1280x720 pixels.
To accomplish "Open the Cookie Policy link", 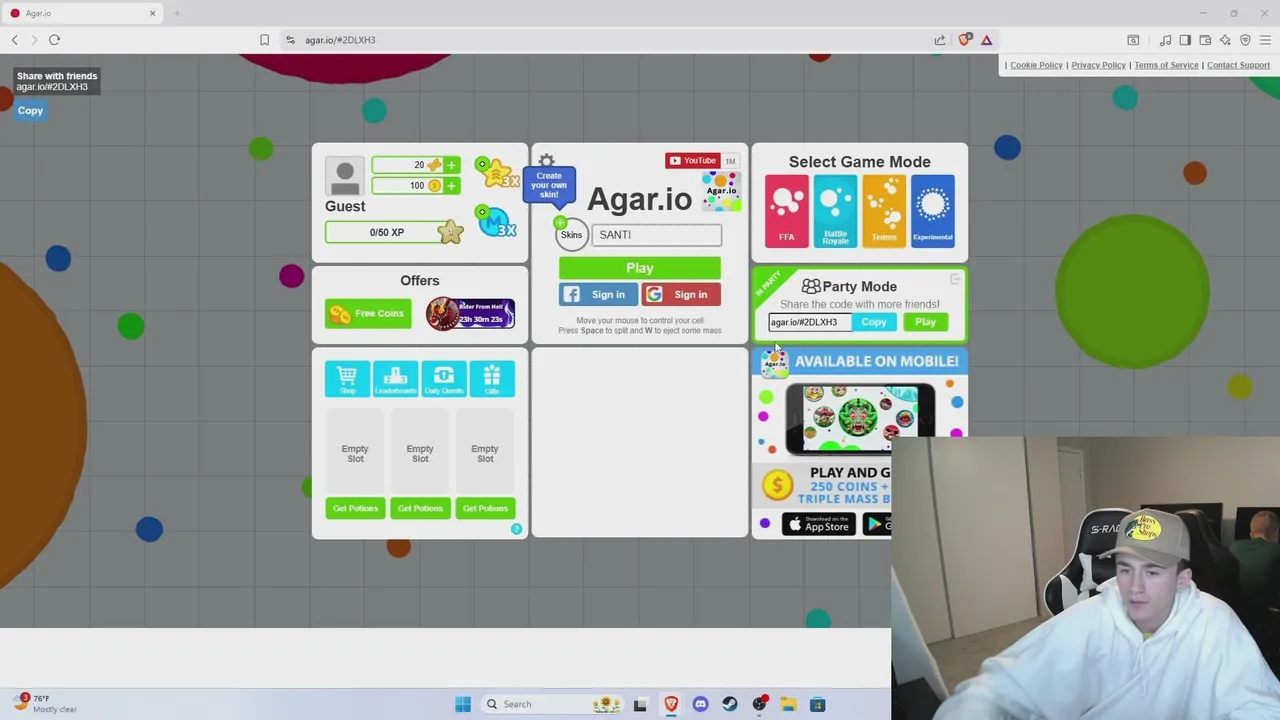I will (x=1036, y=65).
